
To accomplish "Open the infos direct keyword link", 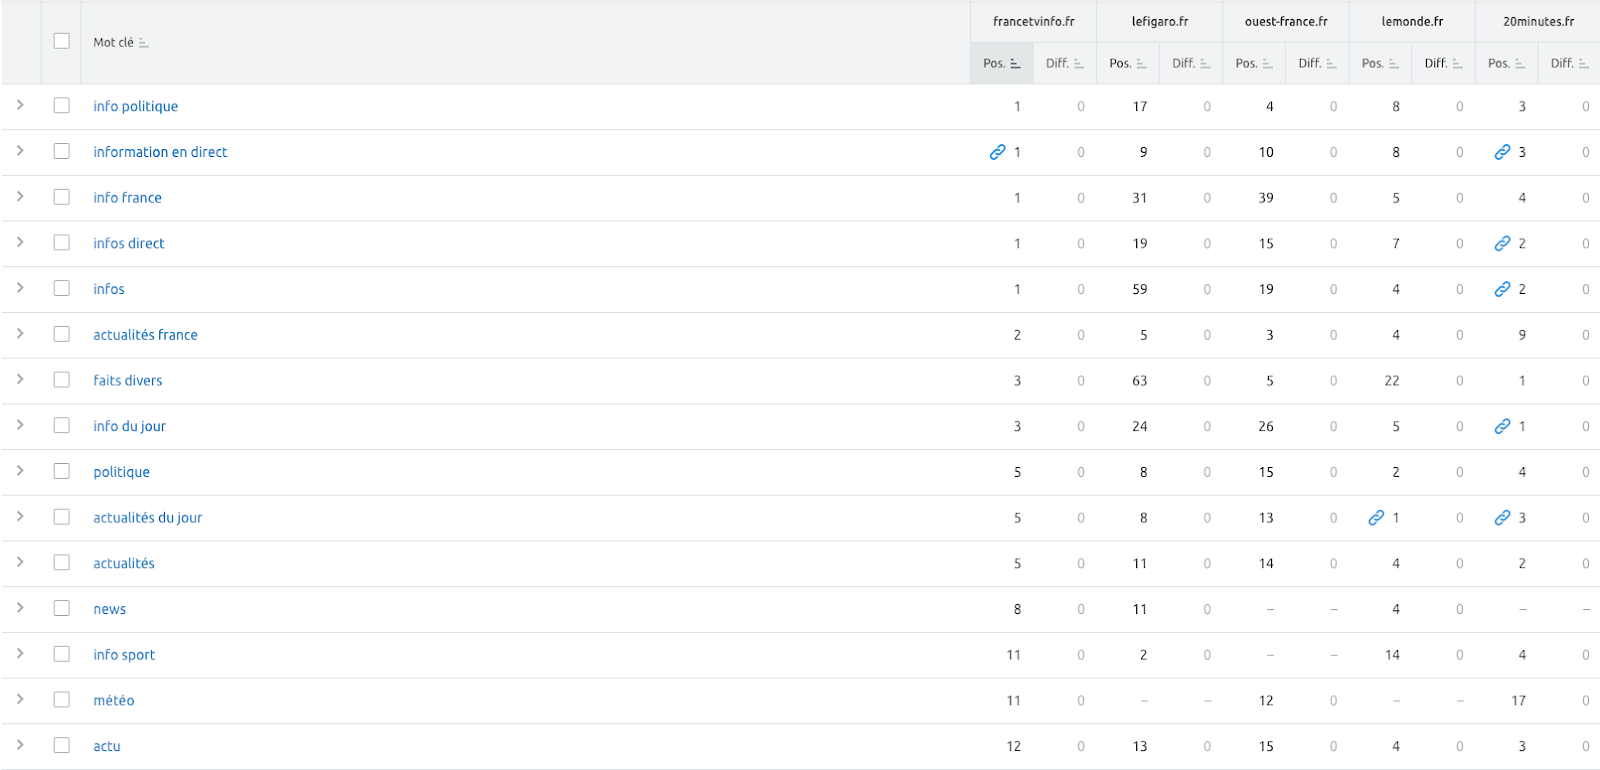I will (129, 243).
